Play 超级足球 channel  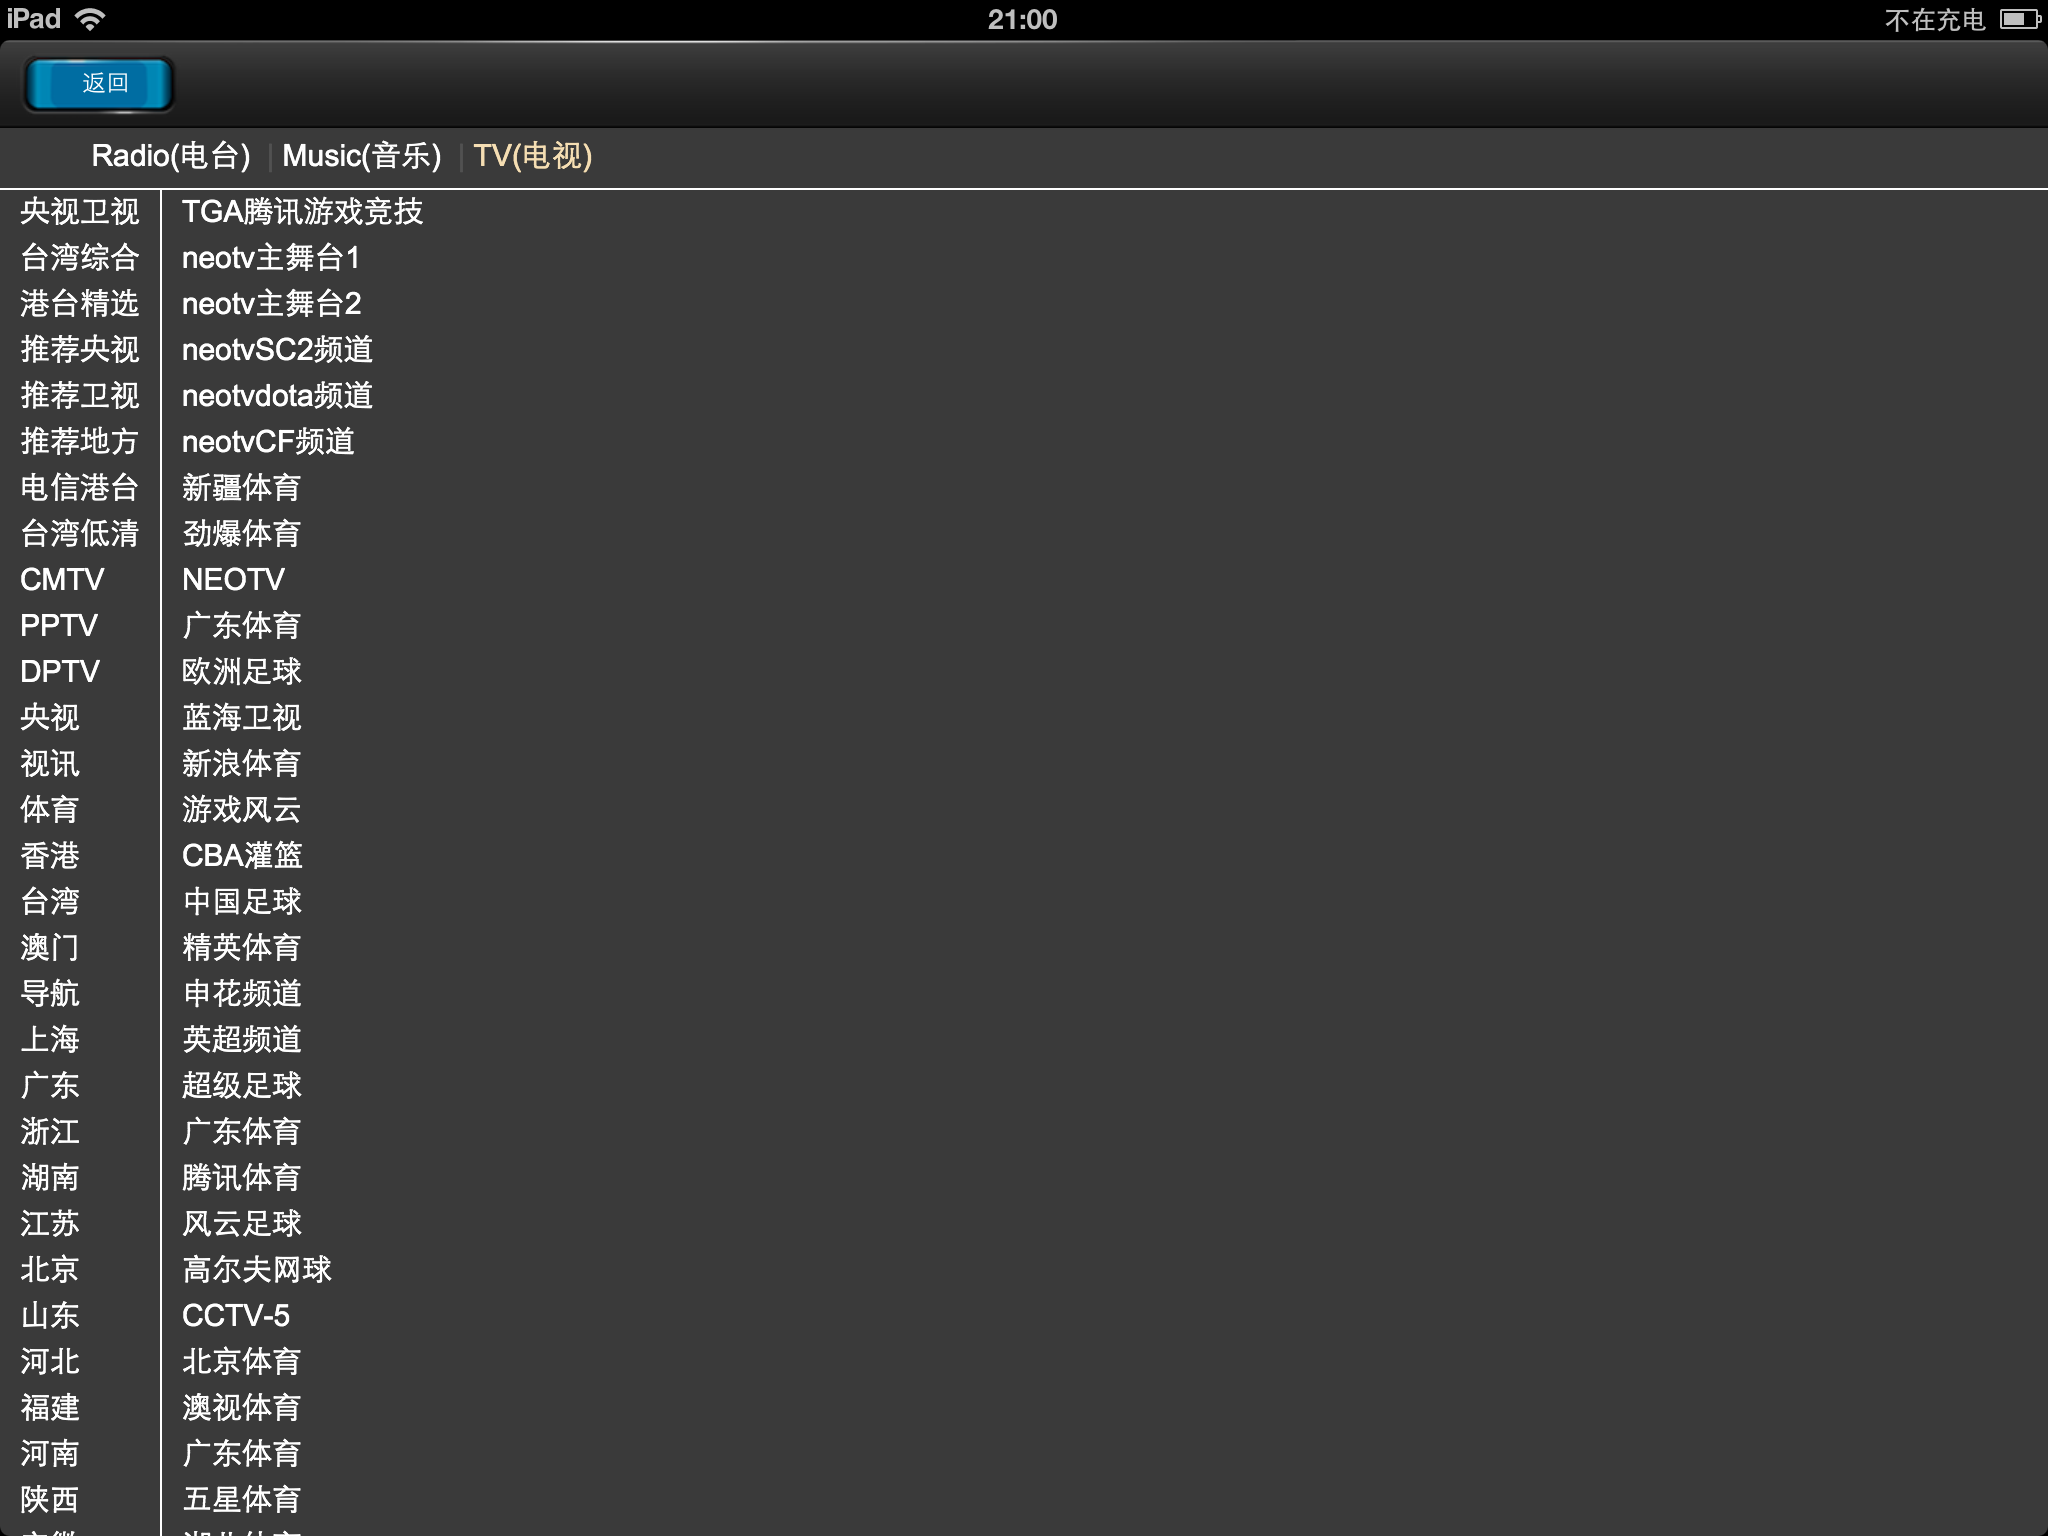[242, 1086]
